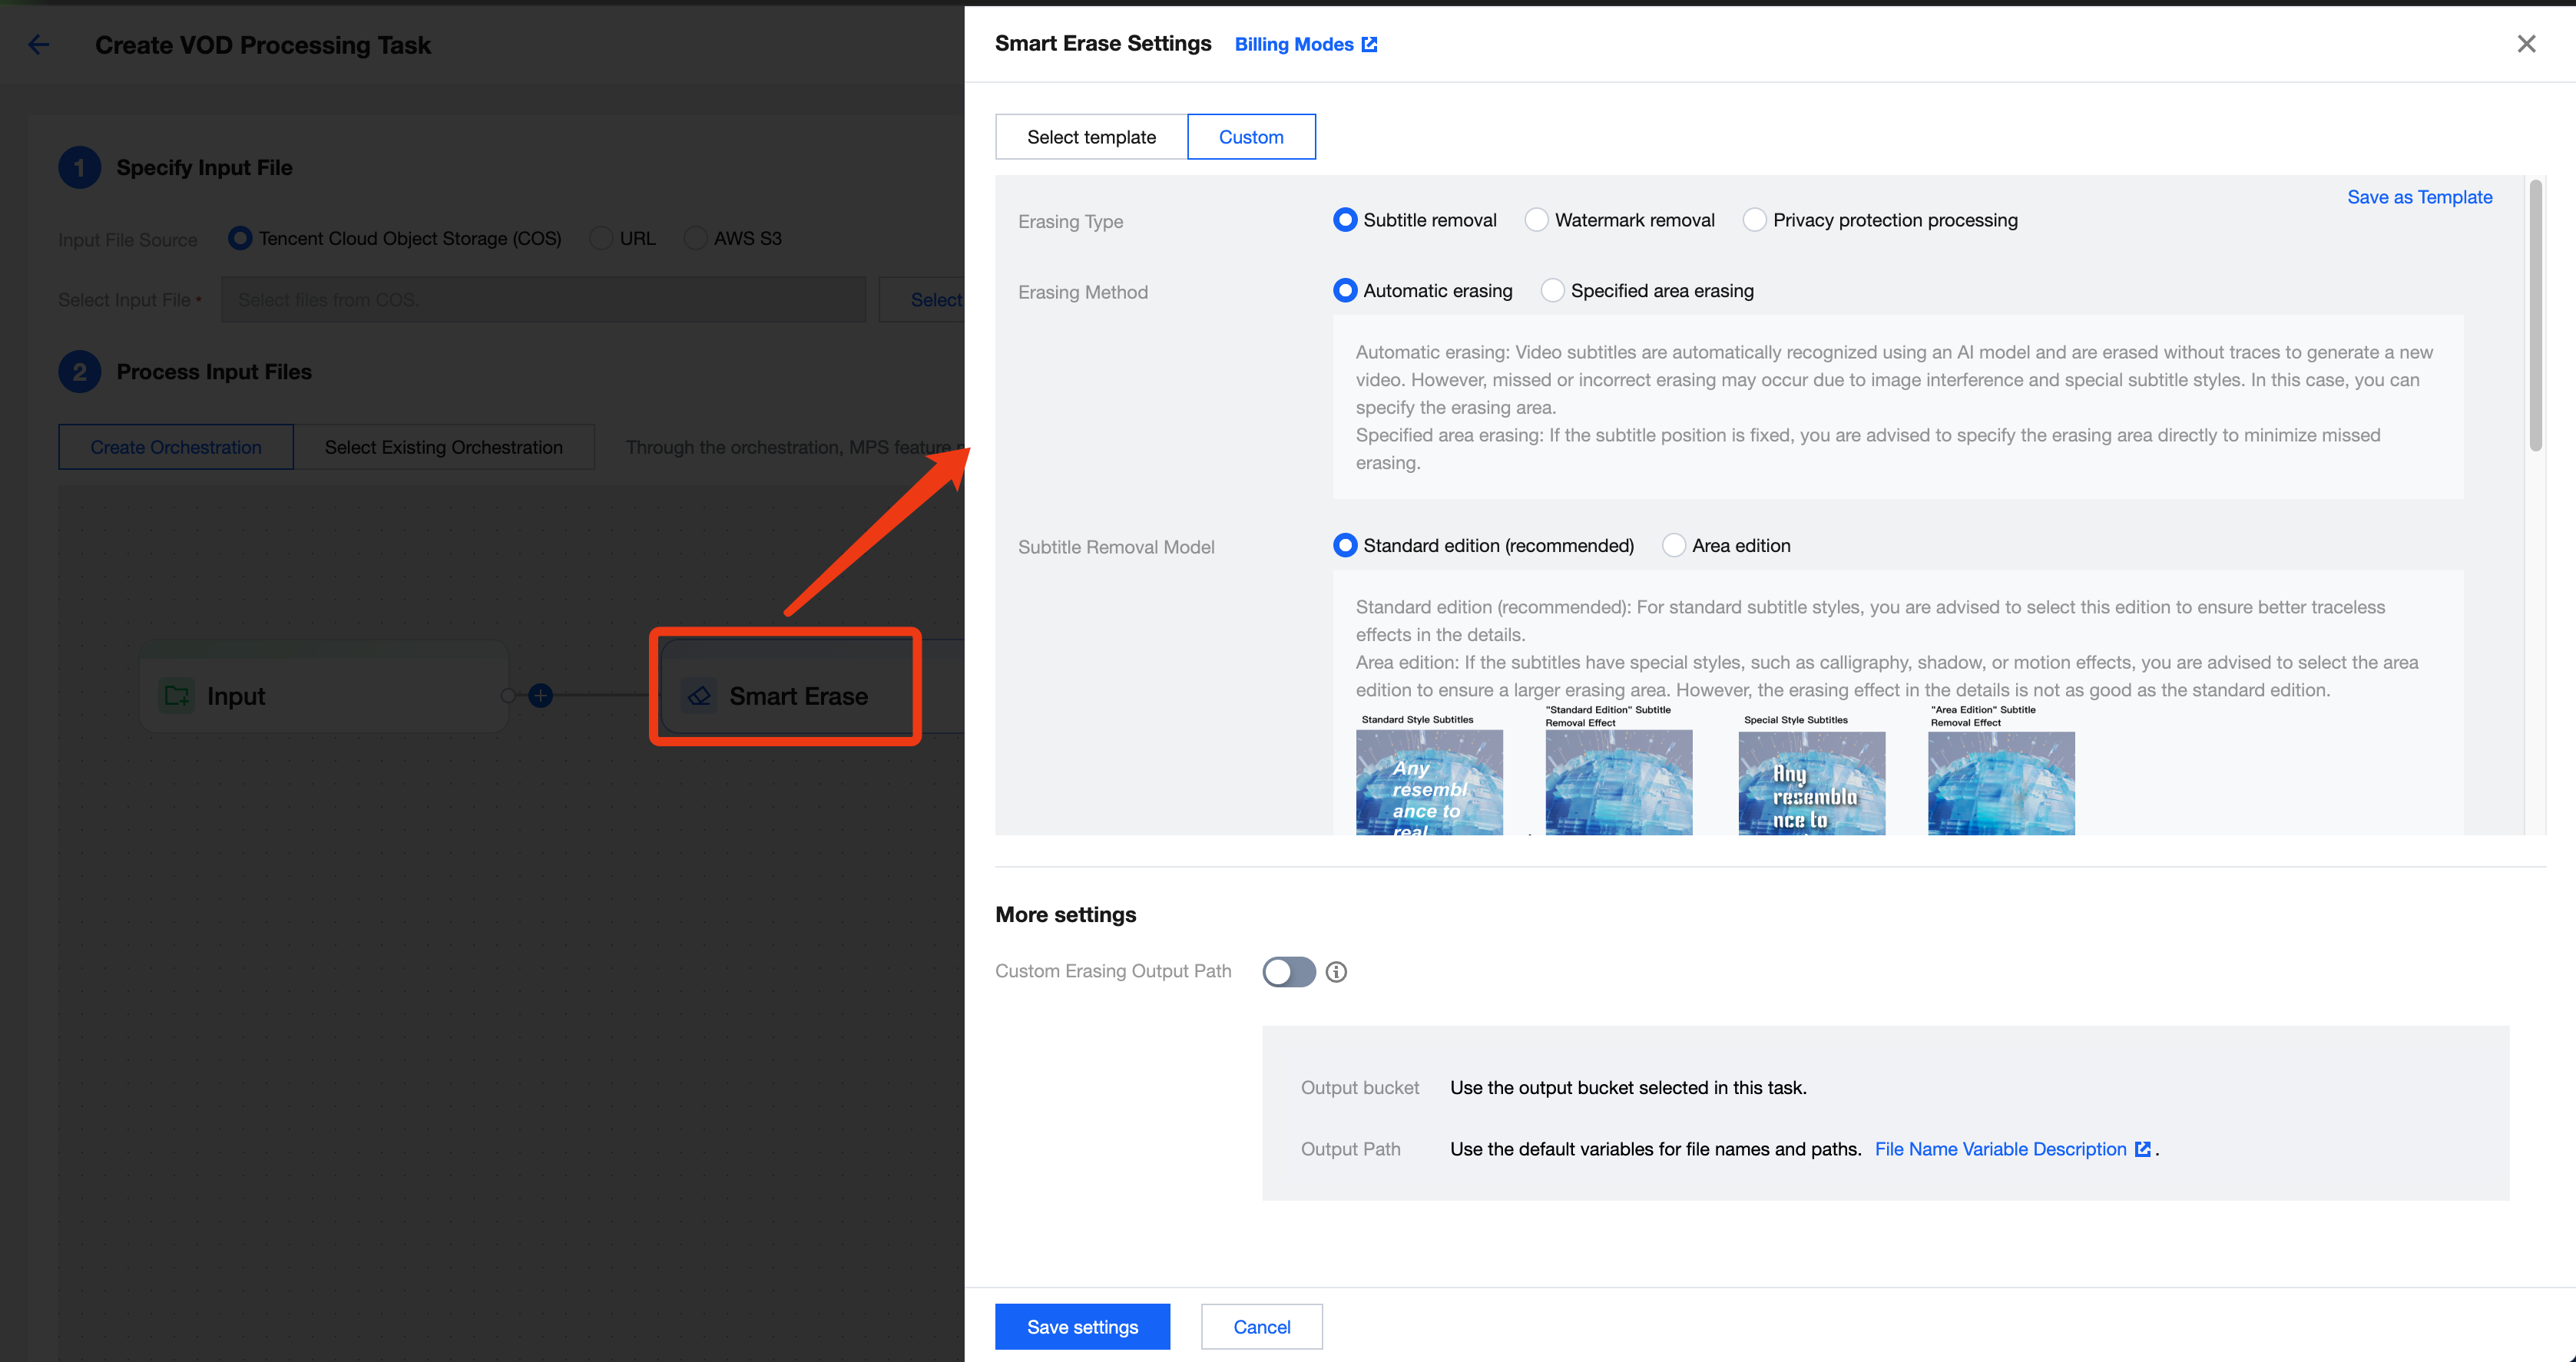This screenshot has width=2576, height=1362.
Task: Select Privacy protection processing option
Action: 1755,220
